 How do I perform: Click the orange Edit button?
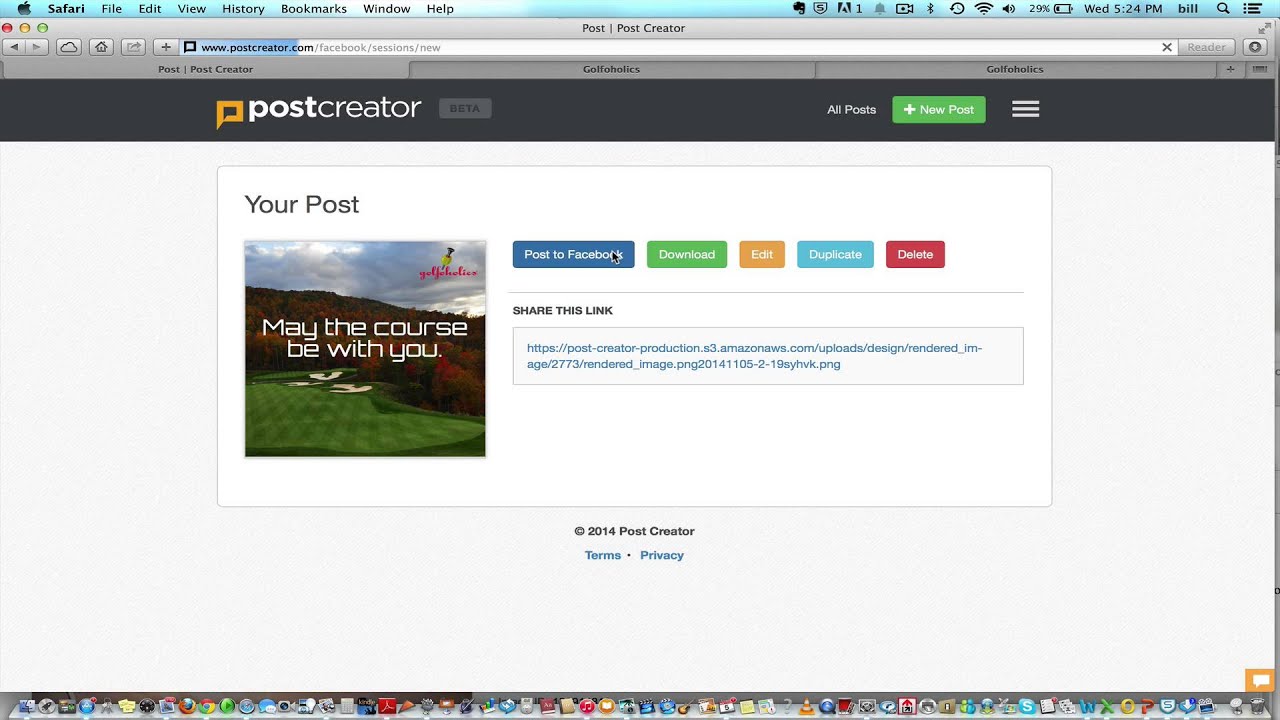click(762, 254)
